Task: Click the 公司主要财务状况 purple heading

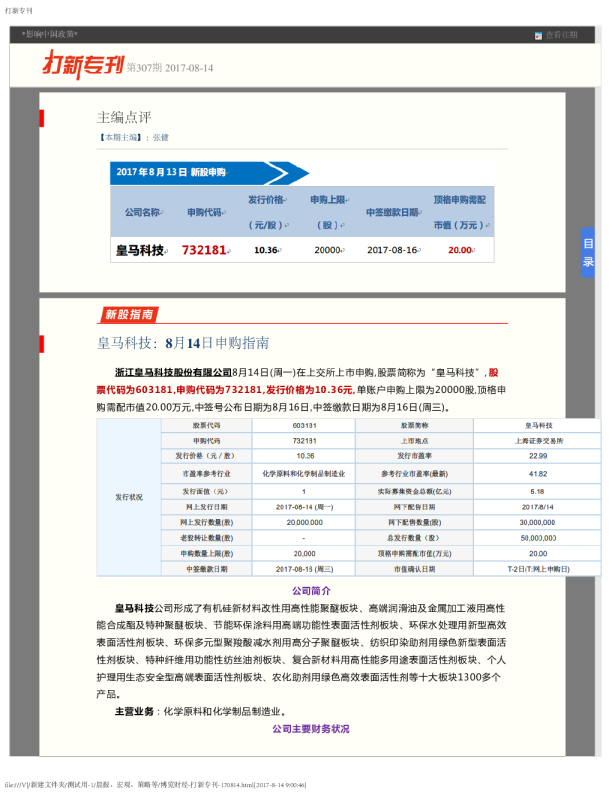Action: click(x=311, y=729)
